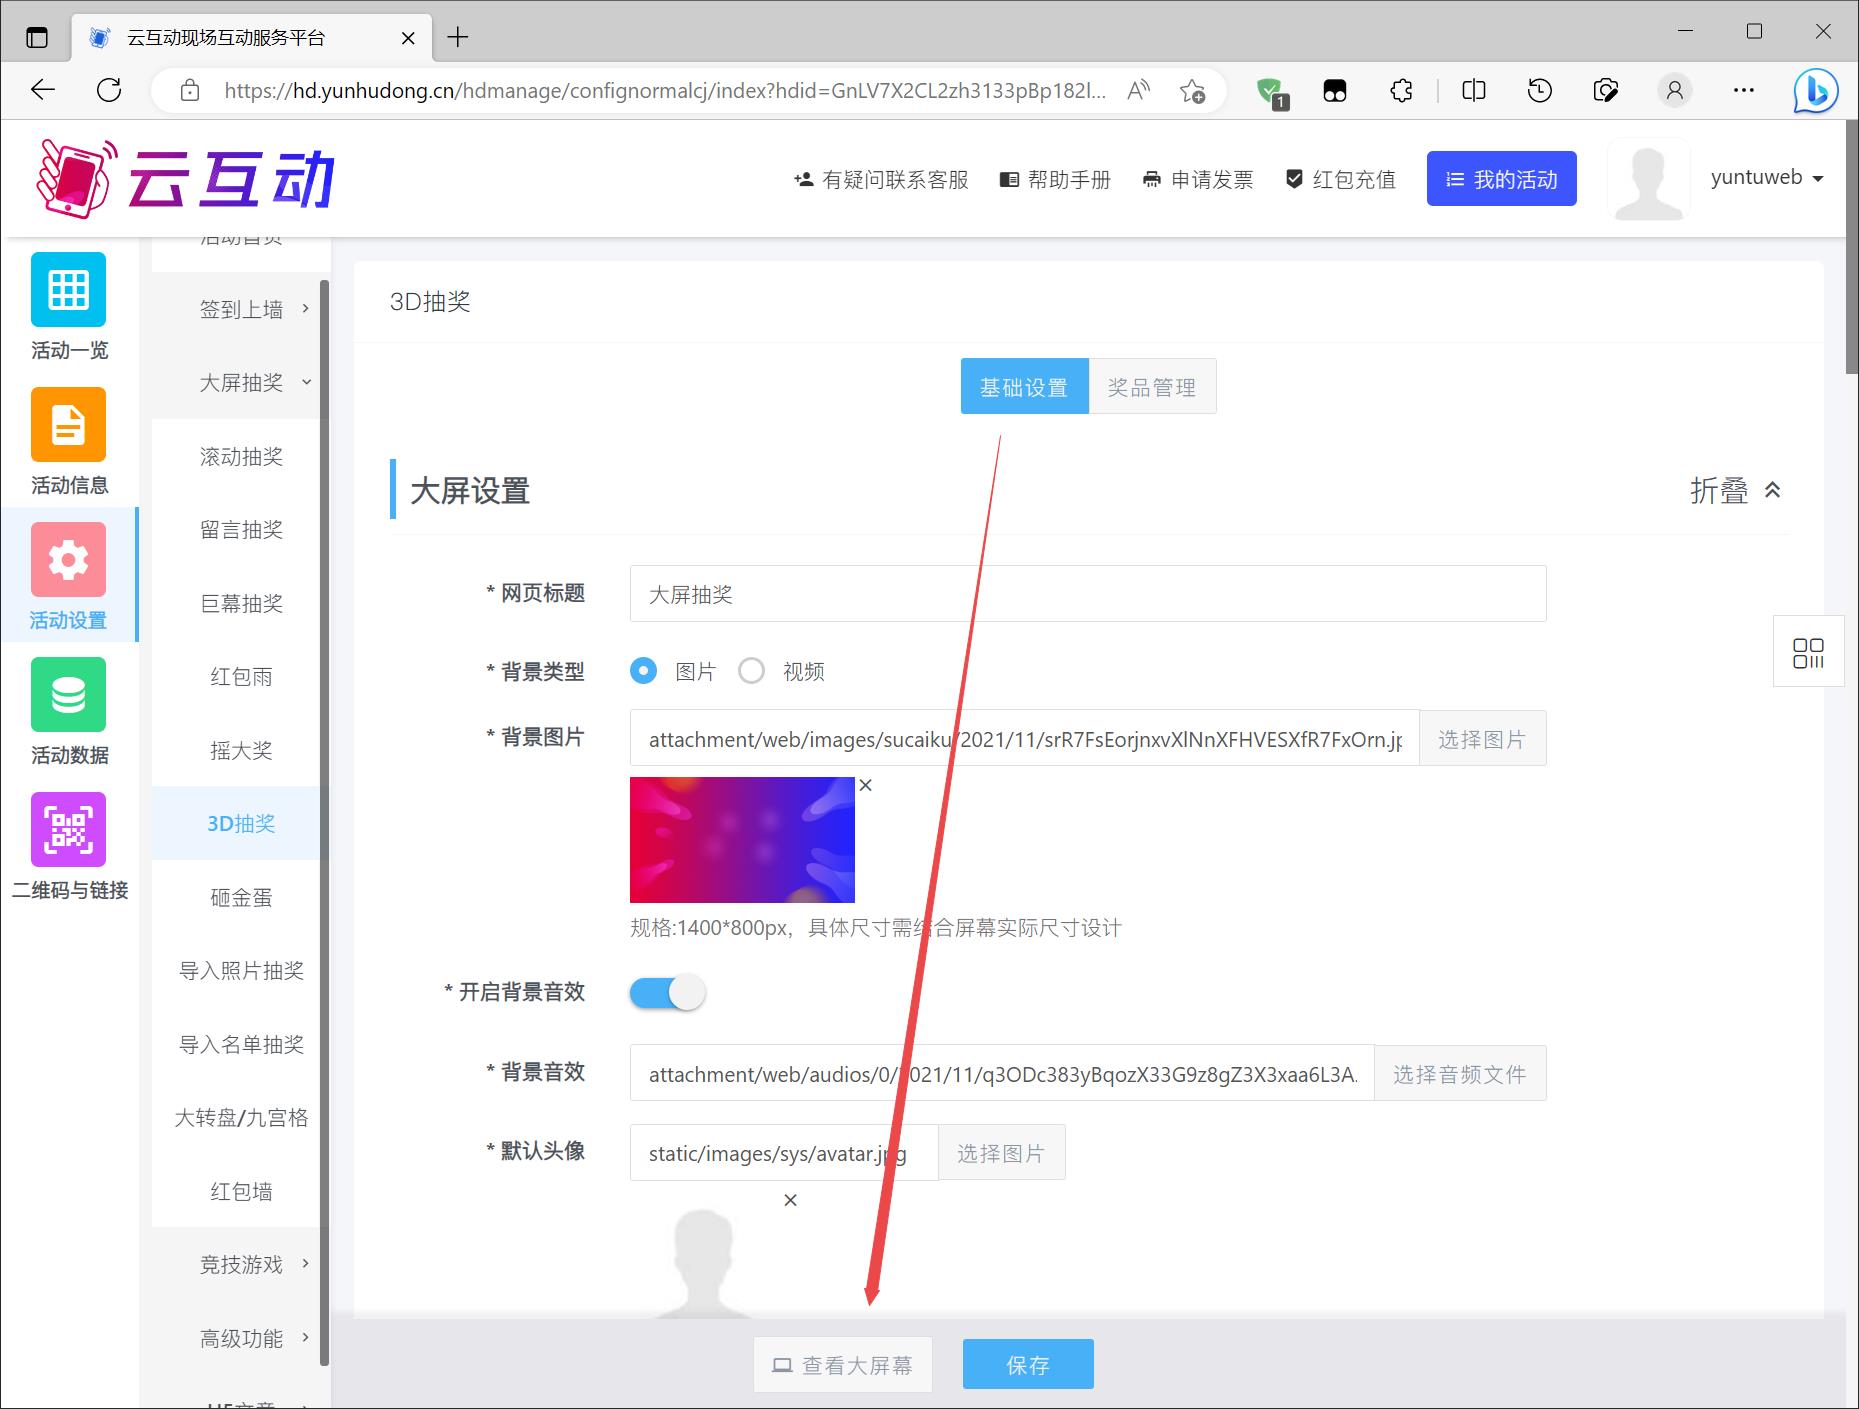The height and width of the screenshot is (1409, 1859).
Task: Select 视频 background type radio
Action: click(752, 671)
